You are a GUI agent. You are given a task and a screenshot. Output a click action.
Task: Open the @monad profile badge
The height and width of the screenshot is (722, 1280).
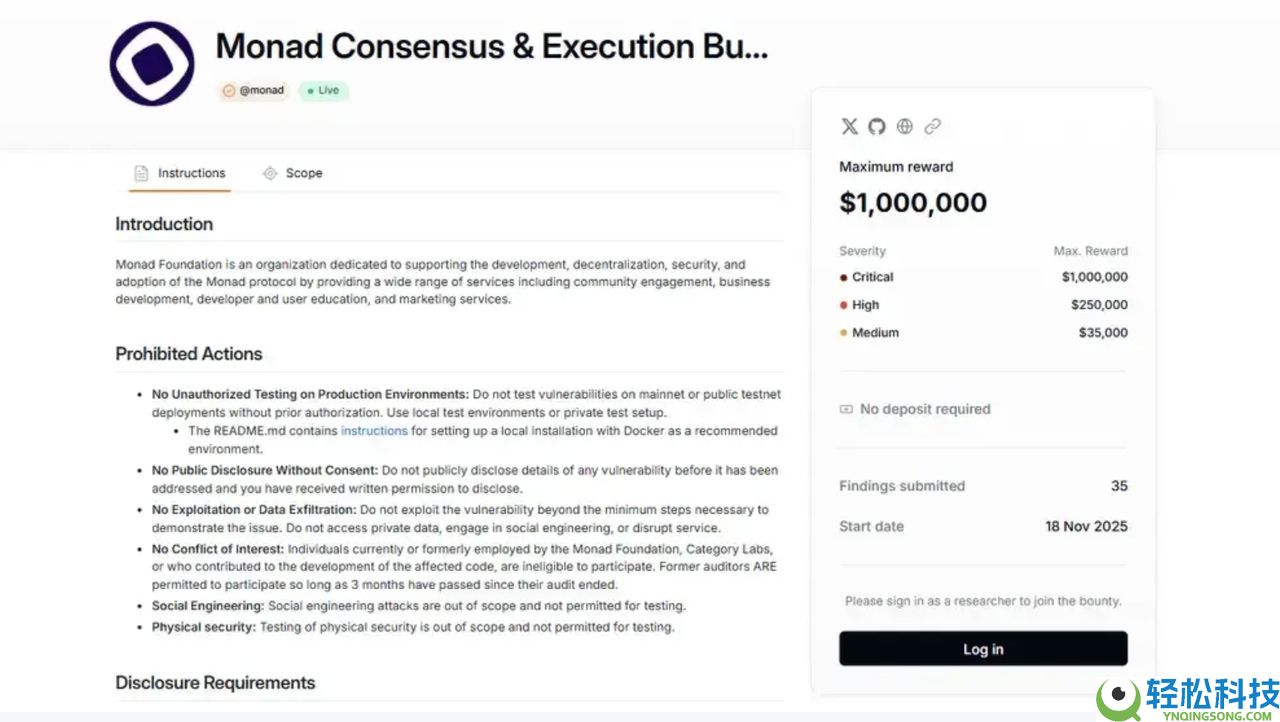click(254, 91)
